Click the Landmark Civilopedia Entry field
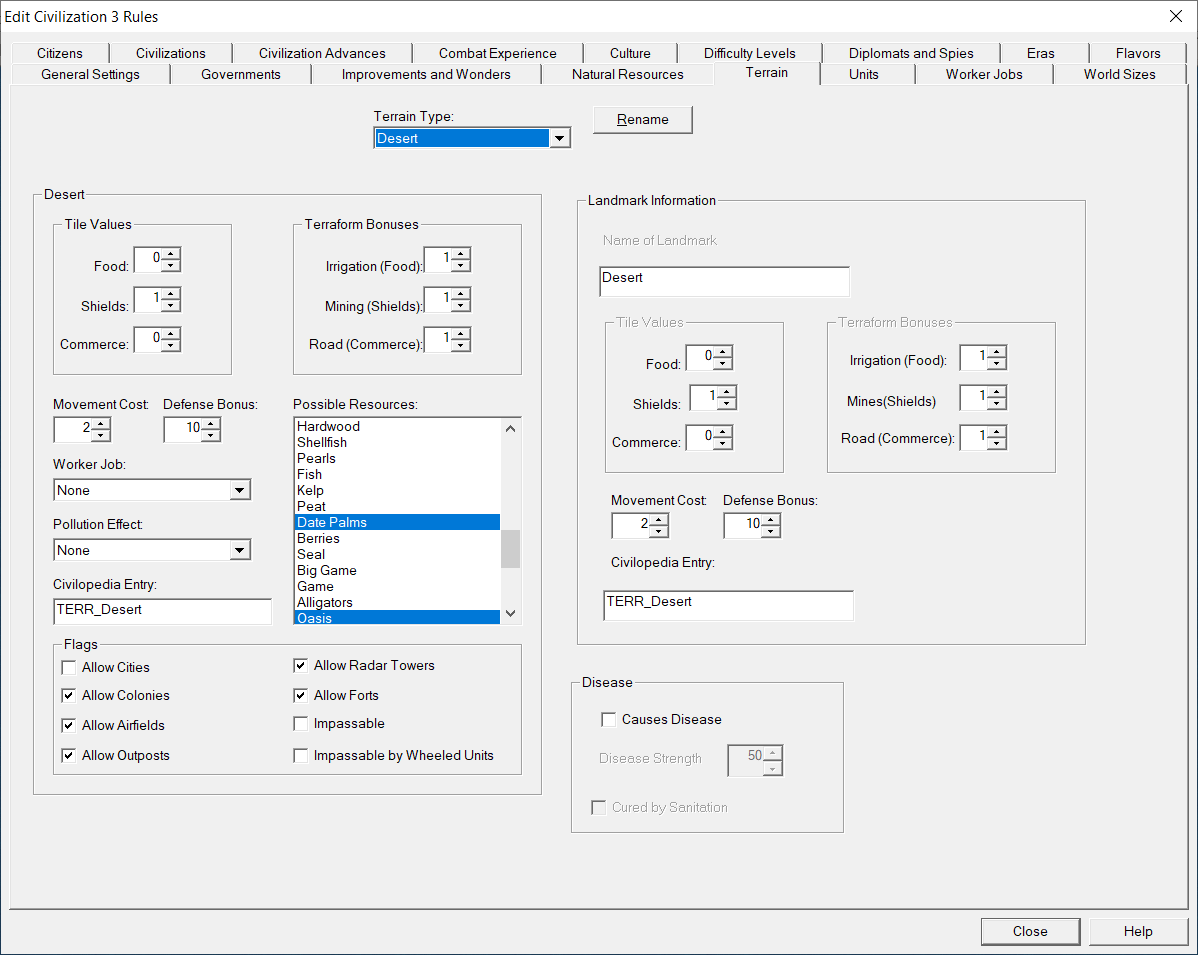The image size is (1198, 955). [x=728, y=605]
